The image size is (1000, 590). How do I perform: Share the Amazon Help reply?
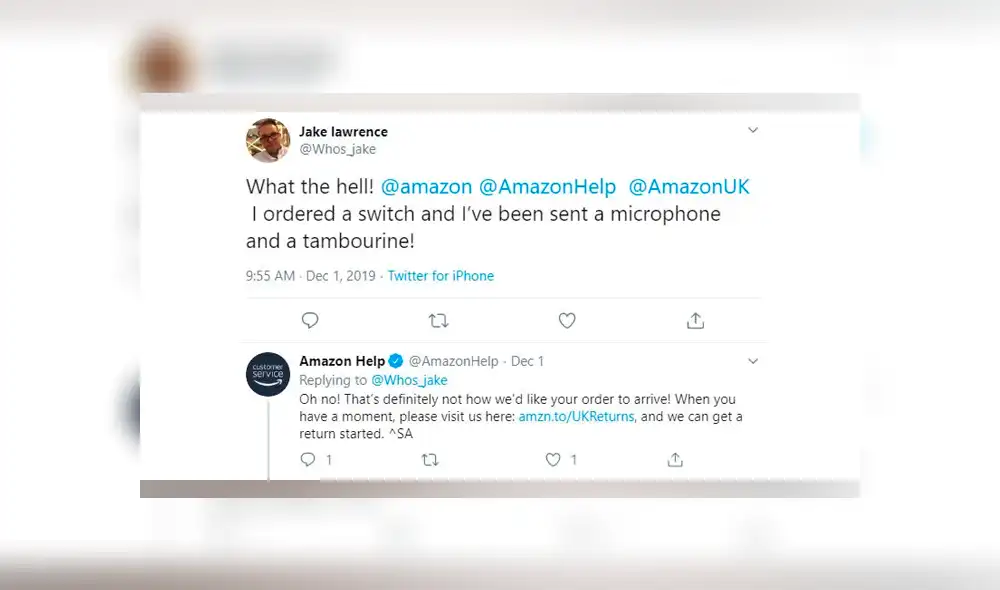pos(675,459)
